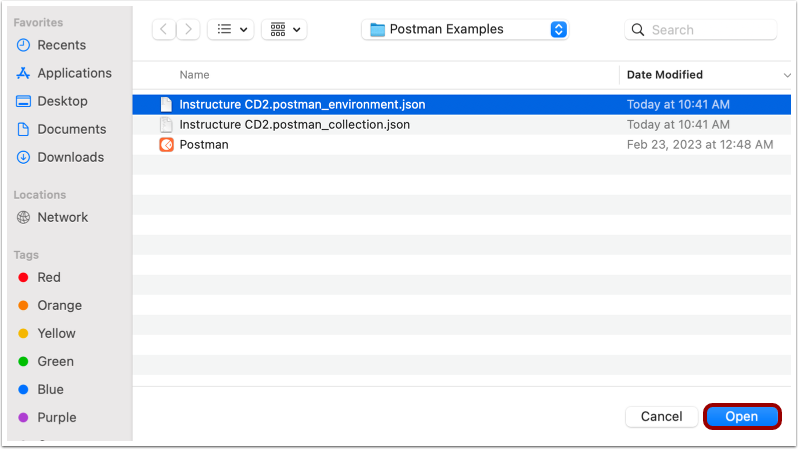The height and width of the screenshot is (449, 798).
Task: Click the red tag color dot
Action: click(23, 277)
